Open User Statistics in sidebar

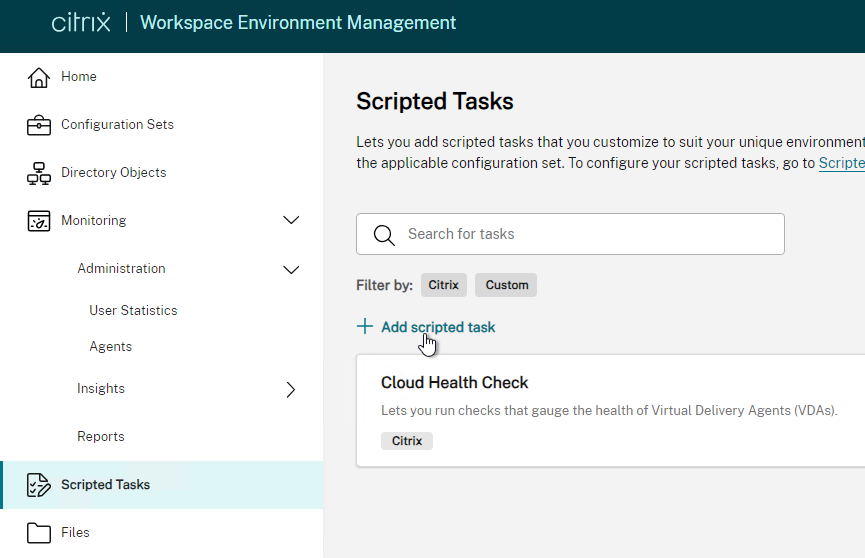[x=133, y=310]
